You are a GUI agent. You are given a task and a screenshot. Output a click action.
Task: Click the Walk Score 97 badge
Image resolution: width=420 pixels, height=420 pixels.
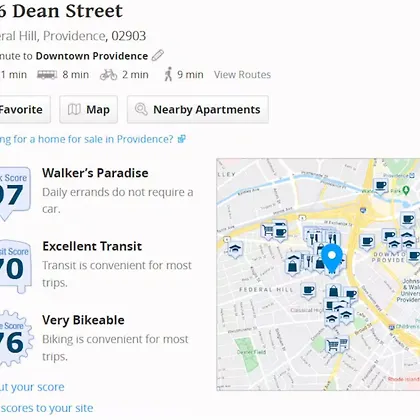click(x=14, y=194)
